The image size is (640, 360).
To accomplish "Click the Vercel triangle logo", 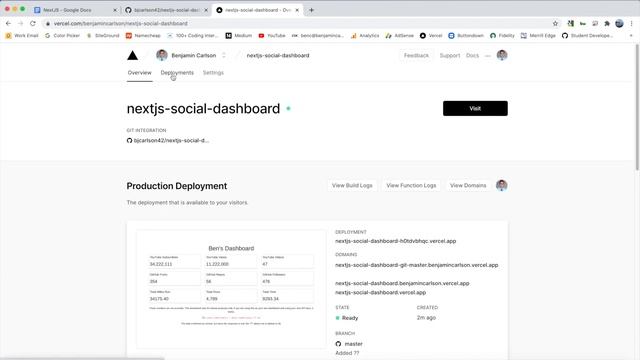I will [132, 56].
